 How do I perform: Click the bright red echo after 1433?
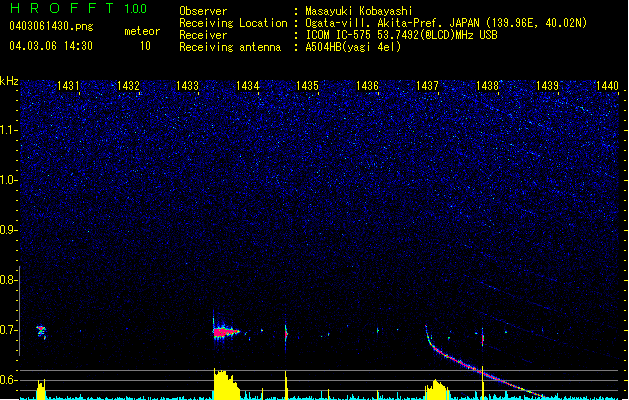point(226,332)
